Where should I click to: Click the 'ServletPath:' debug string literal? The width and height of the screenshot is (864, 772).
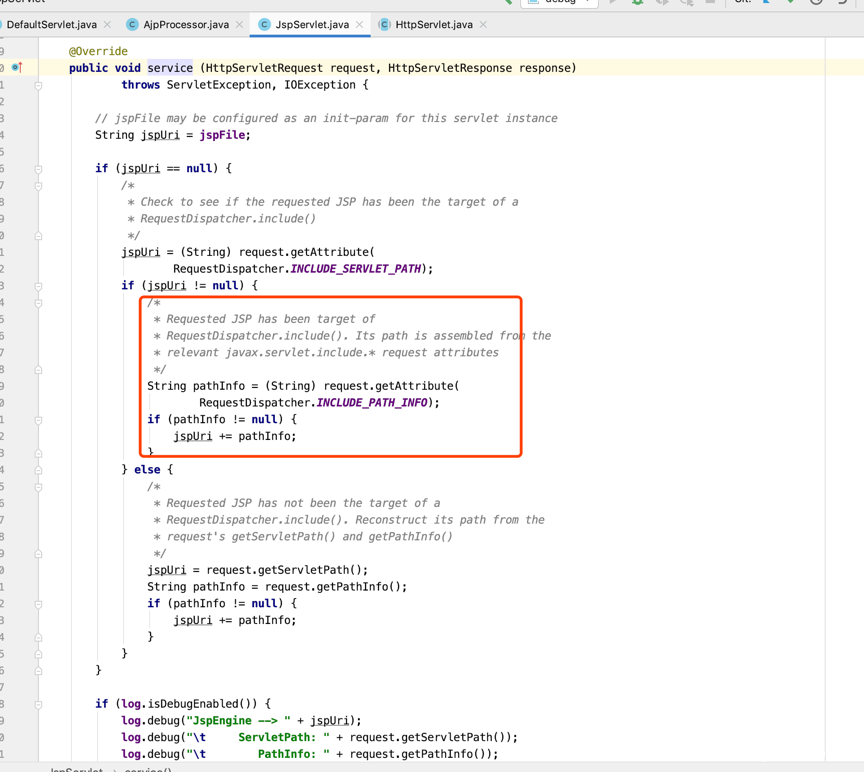point(258,737)
